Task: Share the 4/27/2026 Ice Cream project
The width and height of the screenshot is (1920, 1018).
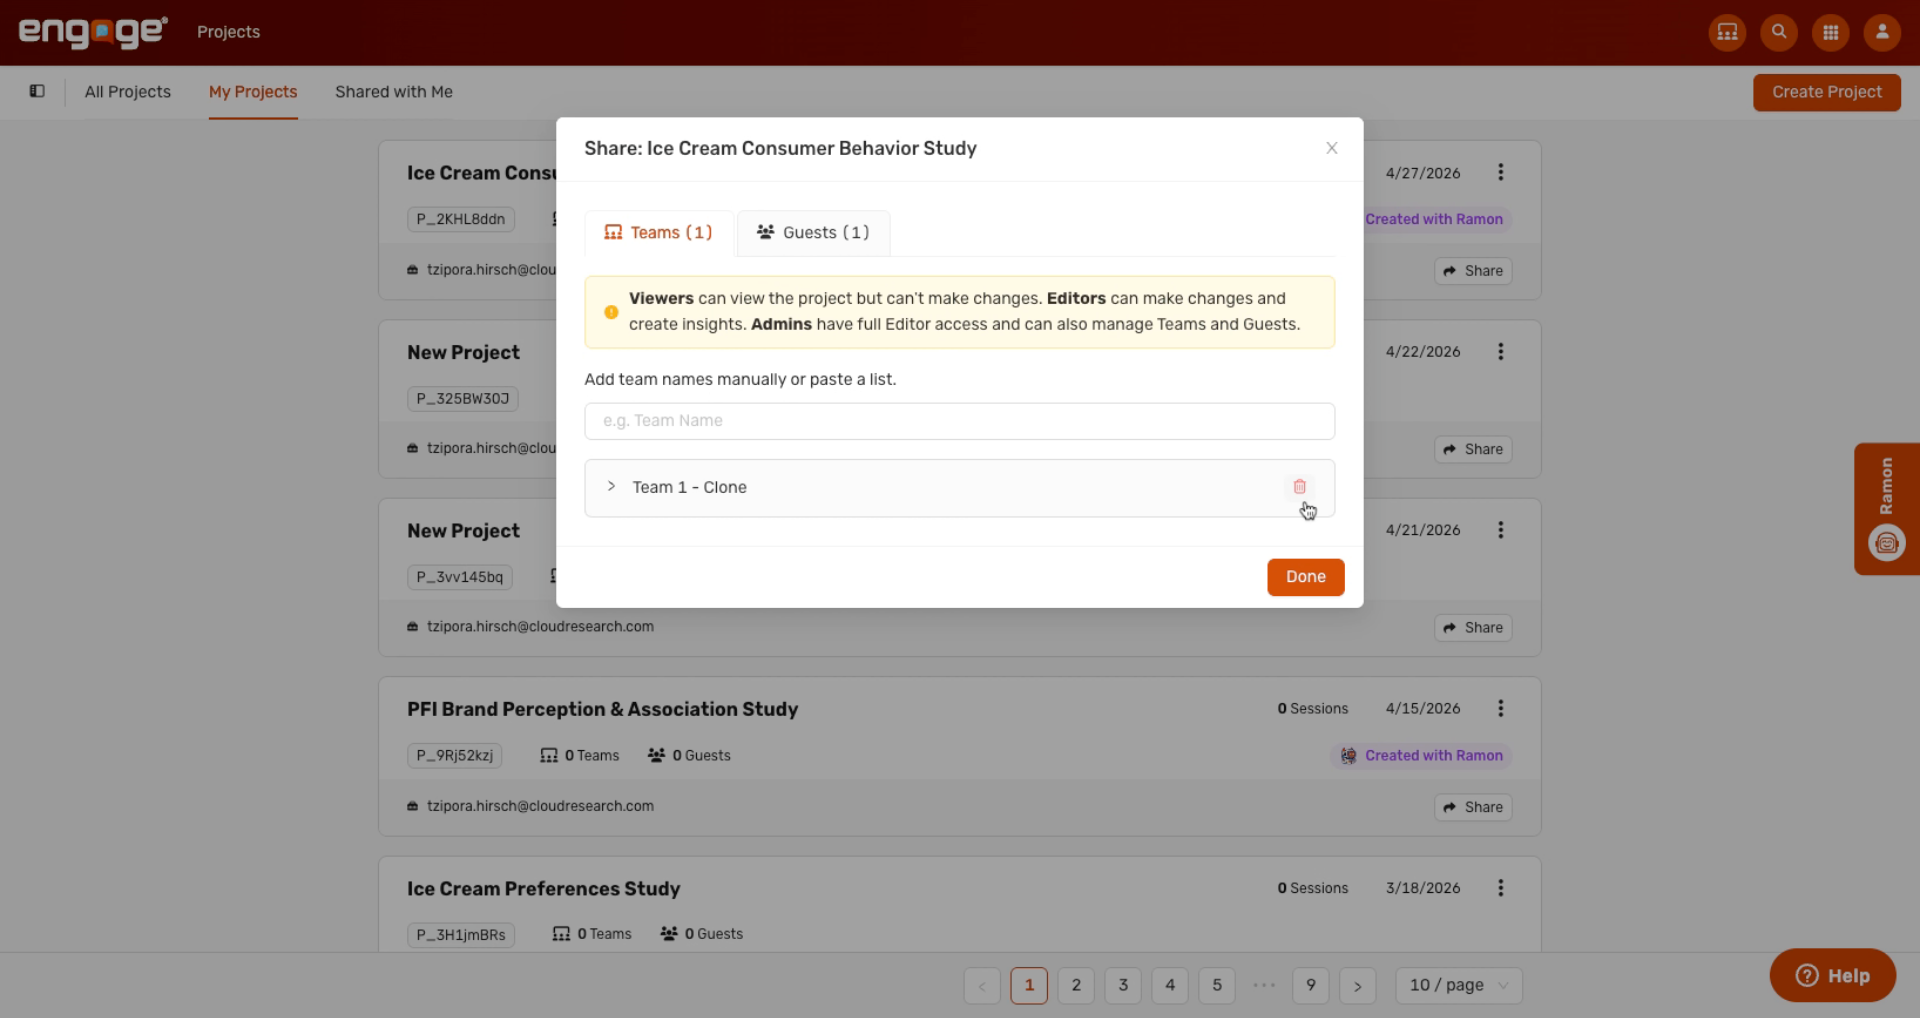Action: pos(1473,271)
